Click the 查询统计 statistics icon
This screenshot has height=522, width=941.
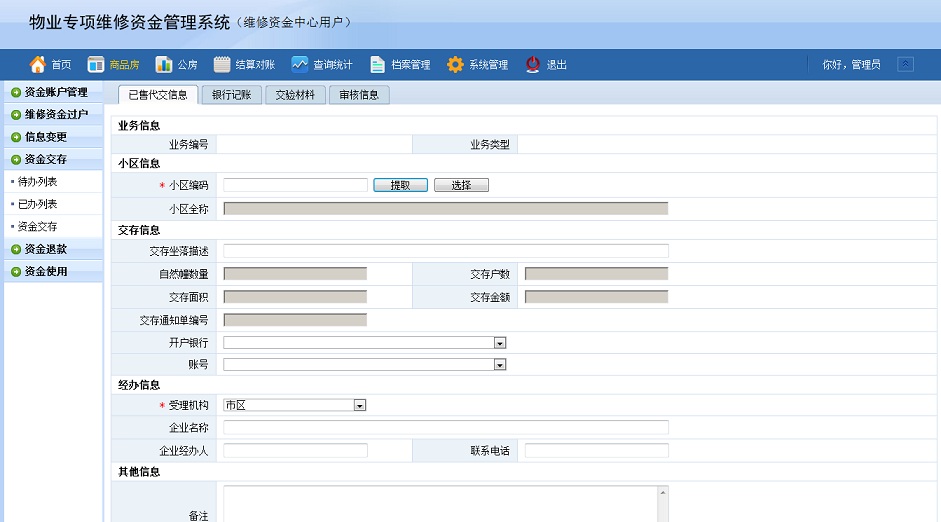pyautogui.click(x=300, y=65)
